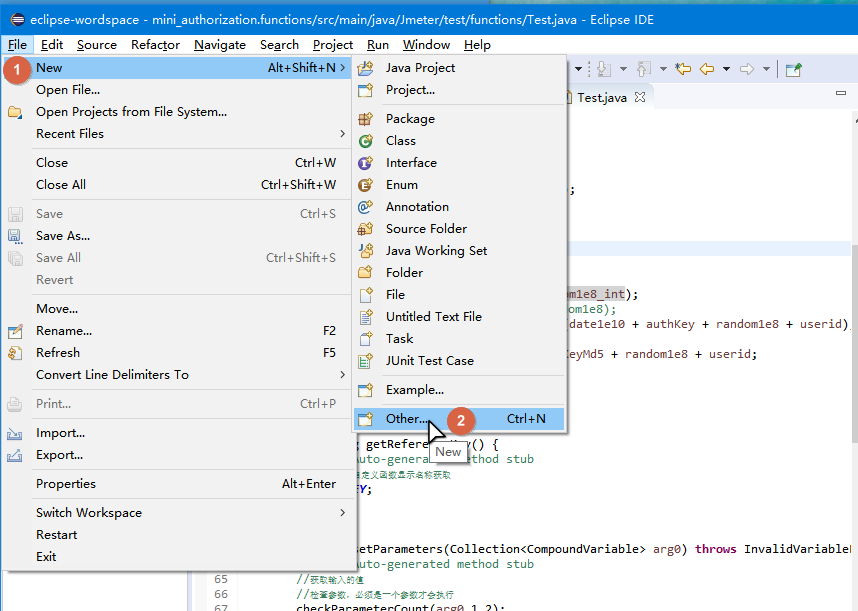Open Next Annotation dropdown arrow in toolbar
Image resolution: width=858 pixels, height=611 pixels.
[x=623, y=69]
